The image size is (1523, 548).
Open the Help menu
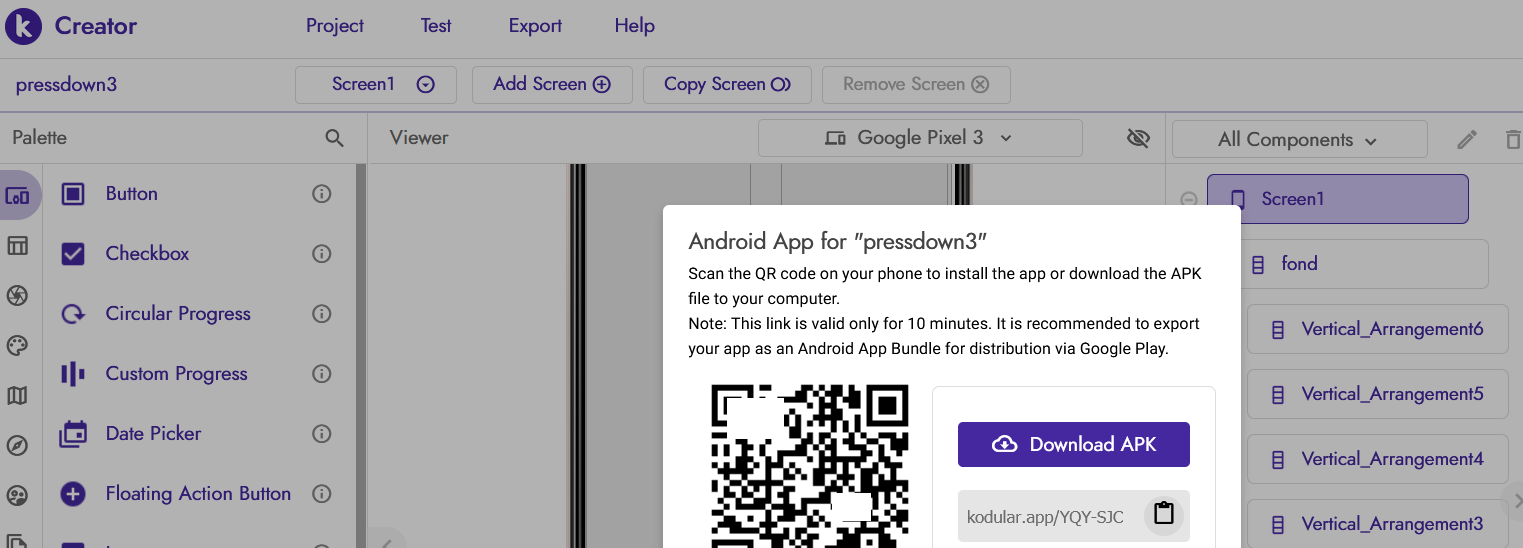pos(635,26)
